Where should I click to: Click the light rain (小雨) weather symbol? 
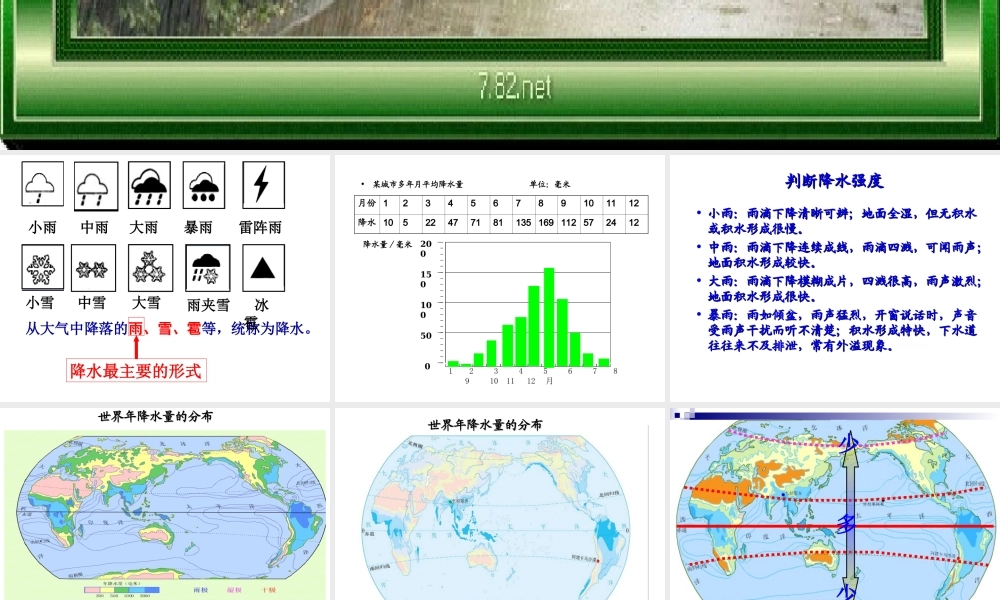(42, 184)
